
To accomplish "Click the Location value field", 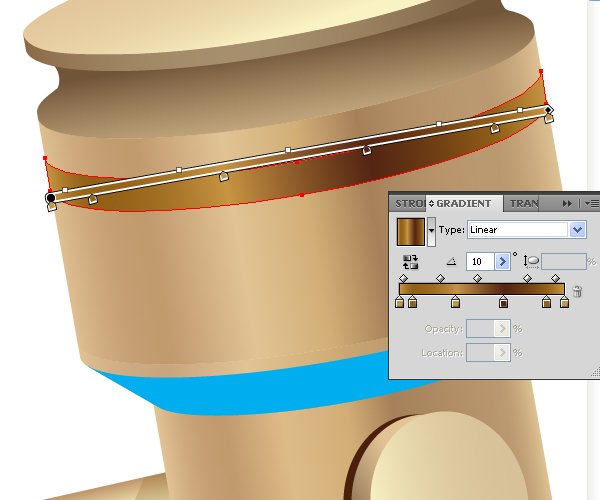I will pyautogui.click(x=480, y=352).
